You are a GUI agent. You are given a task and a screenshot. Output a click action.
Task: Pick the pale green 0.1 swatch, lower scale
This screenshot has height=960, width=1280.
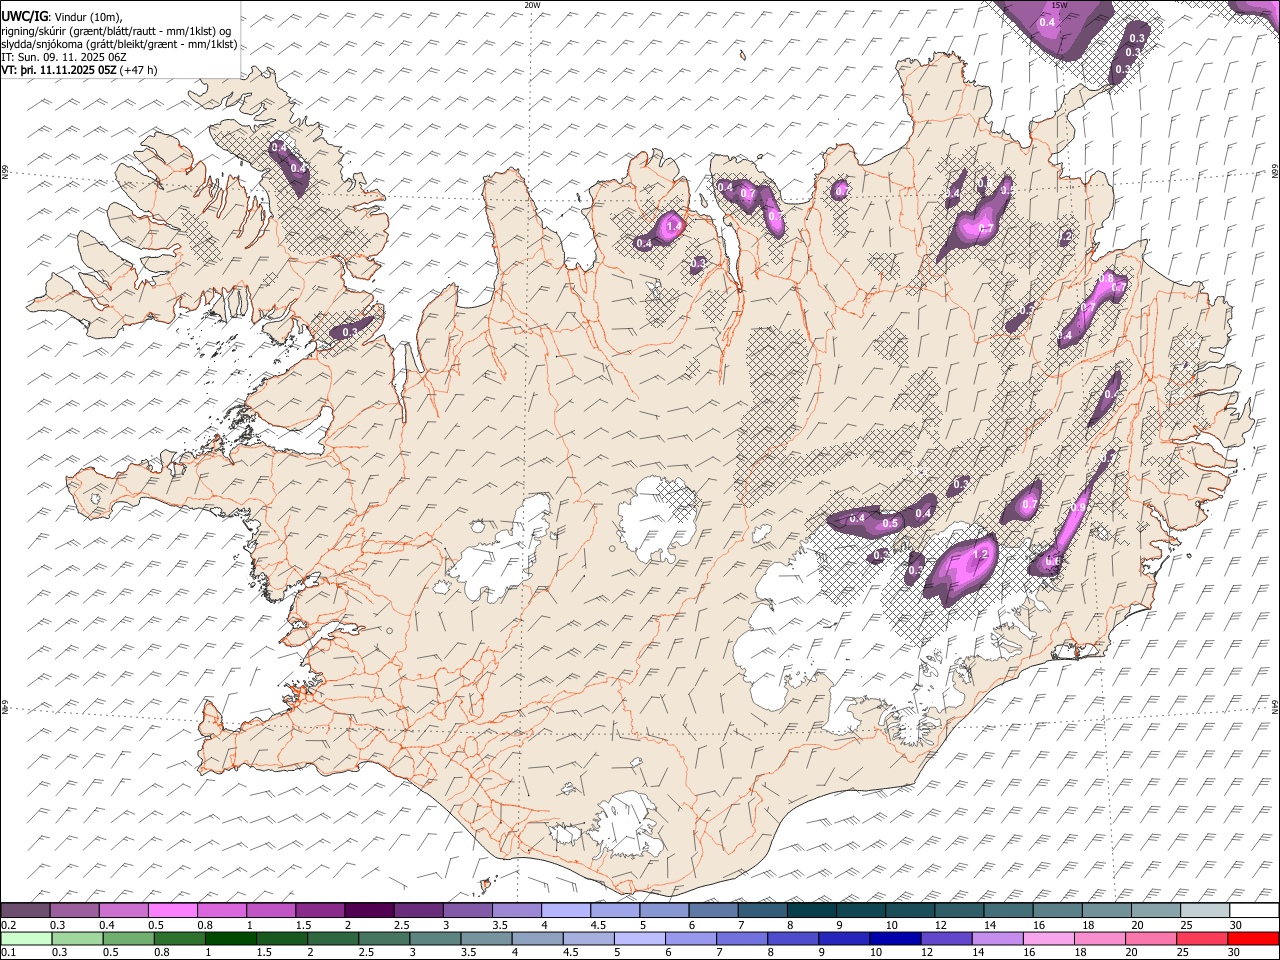pos(26,938)
